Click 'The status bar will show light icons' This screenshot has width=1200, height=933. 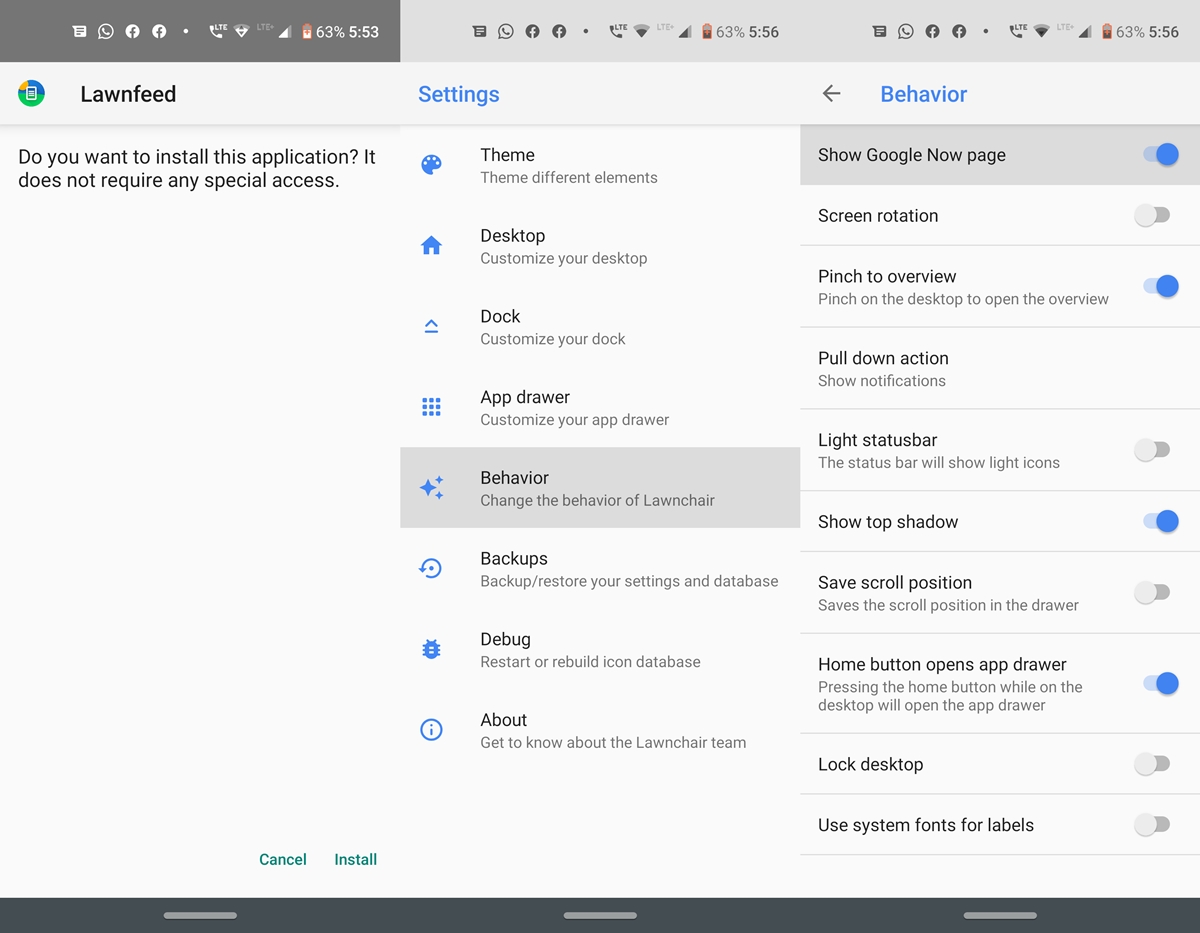939,463
